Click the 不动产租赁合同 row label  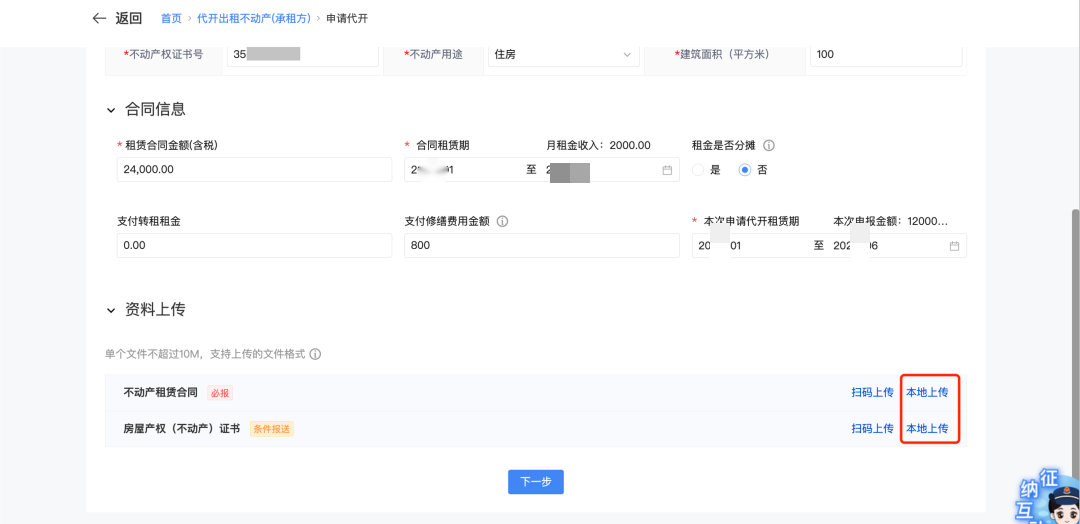160,392
